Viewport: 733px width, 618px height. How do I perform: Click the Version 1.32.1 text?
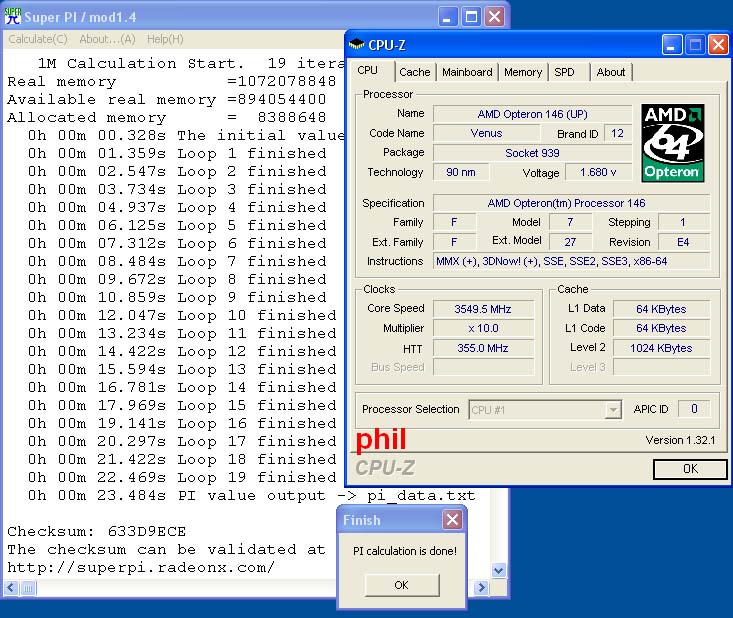tap(680, 440)
